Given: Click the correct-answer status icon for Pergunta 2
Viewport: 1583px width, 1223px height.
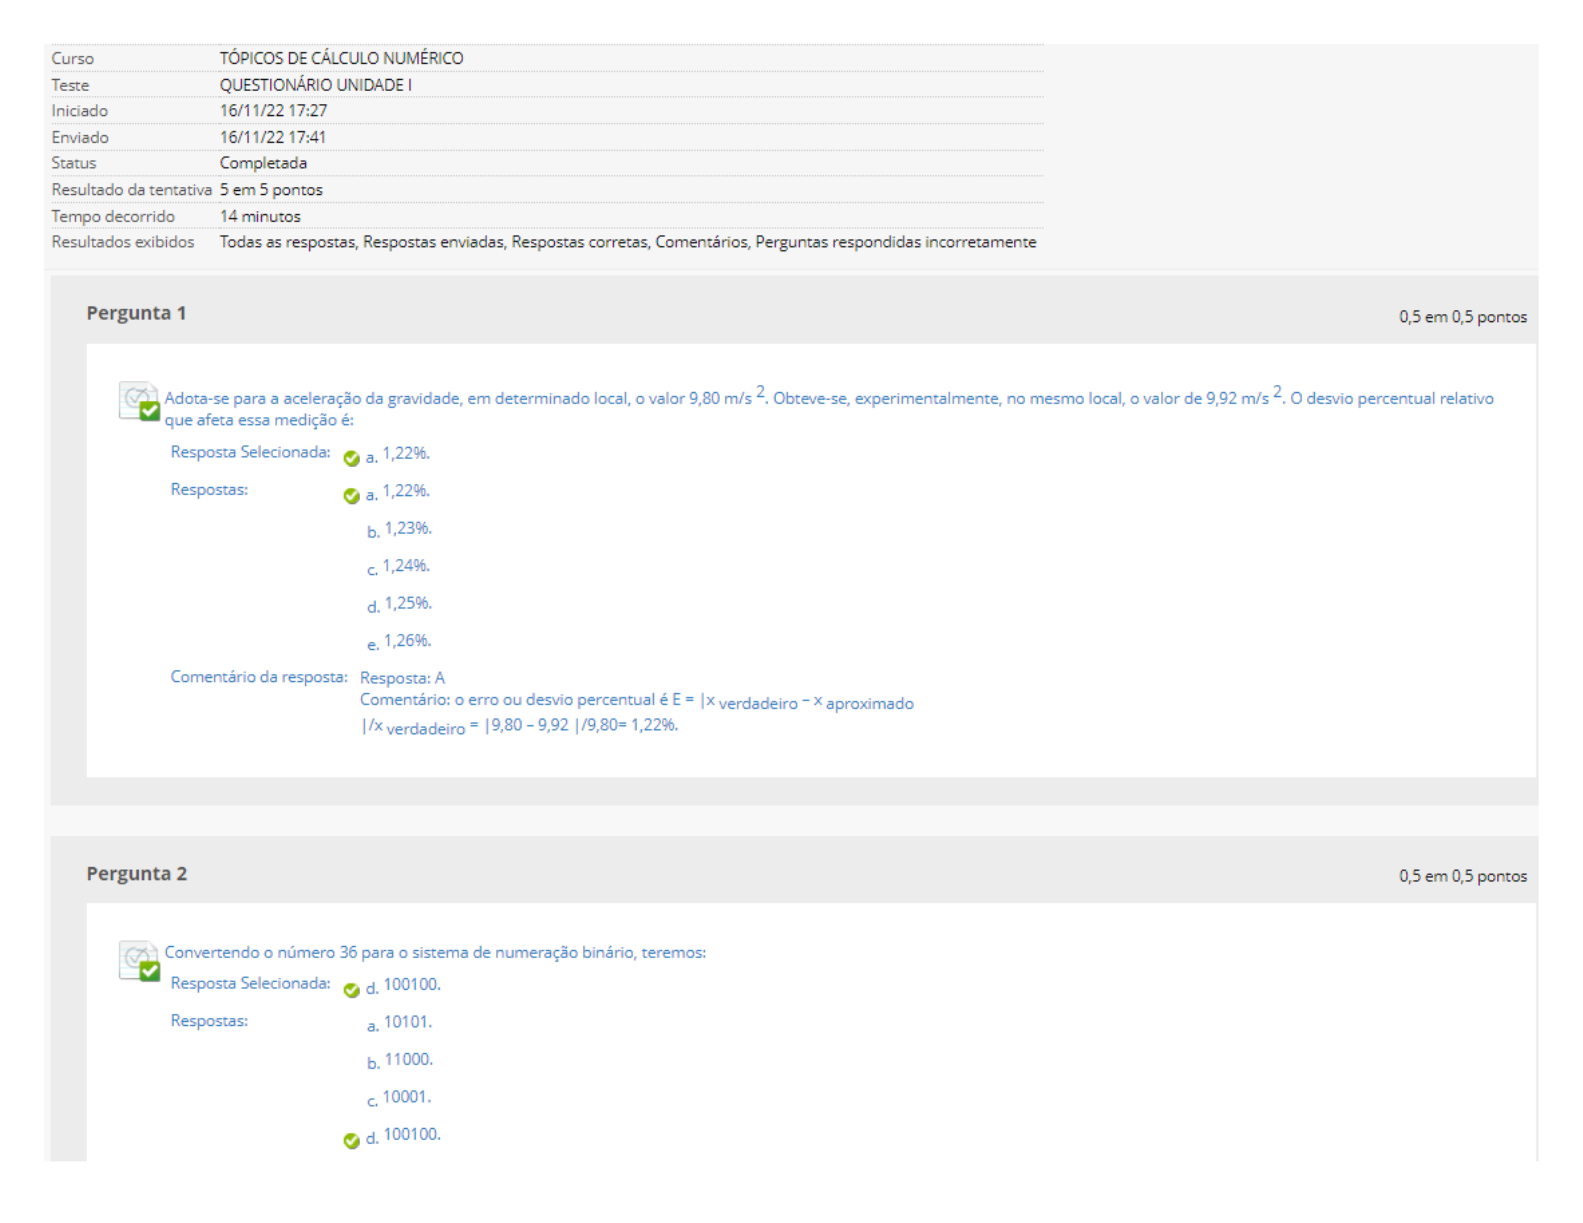Looking at the screenshot, I should [139, 961].
